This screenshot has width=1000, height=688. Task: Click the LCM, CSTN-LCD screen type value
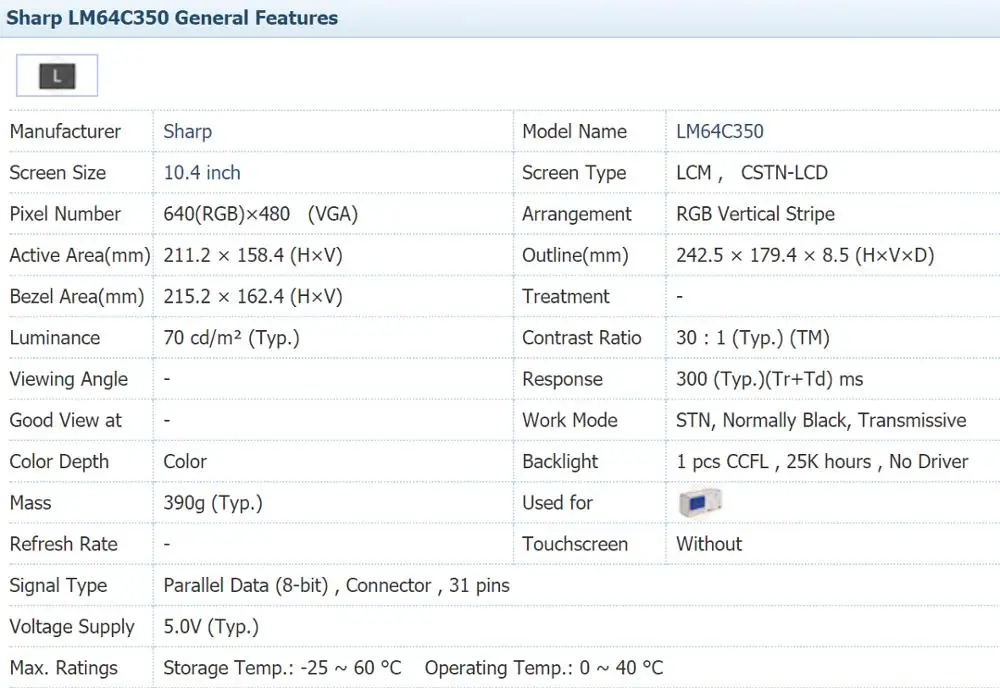[752, 173]
